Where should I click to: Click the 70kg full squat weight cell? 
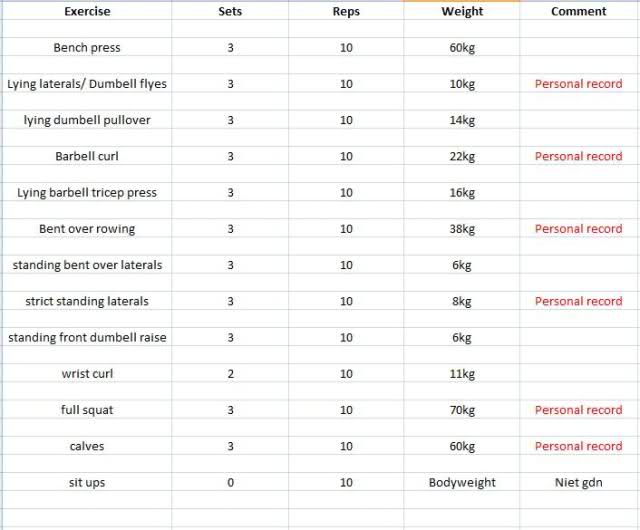point(462,410)
